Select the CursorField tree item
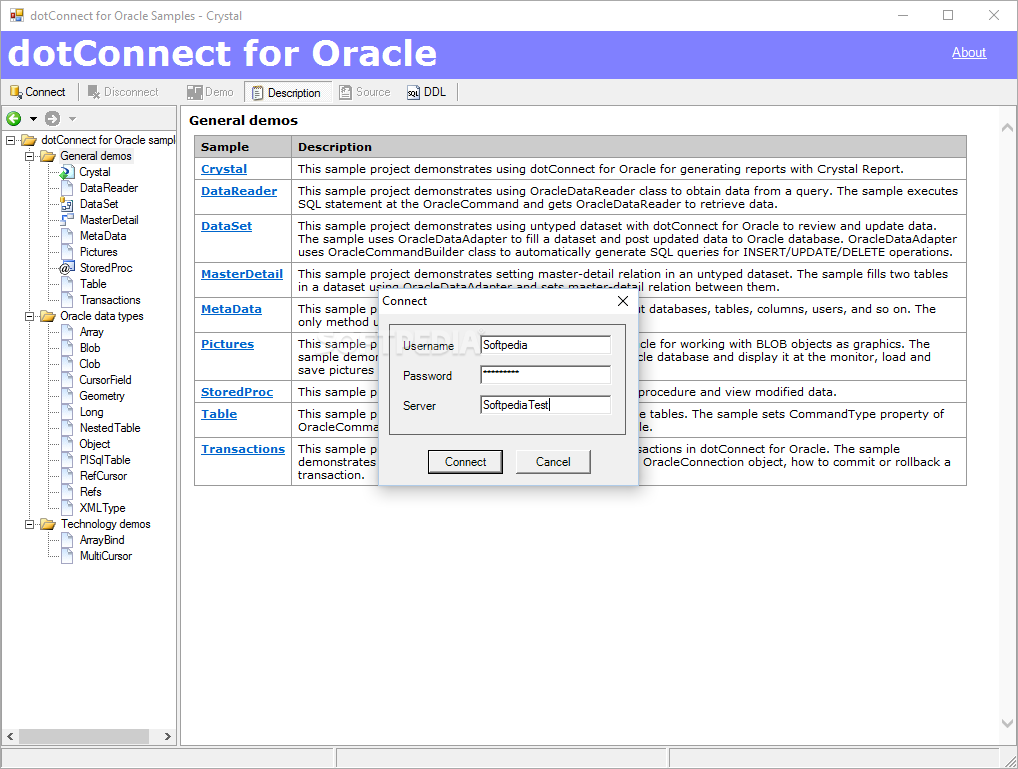The width and height of the screenshot is (1018, 769). click(x=105, y=380)
